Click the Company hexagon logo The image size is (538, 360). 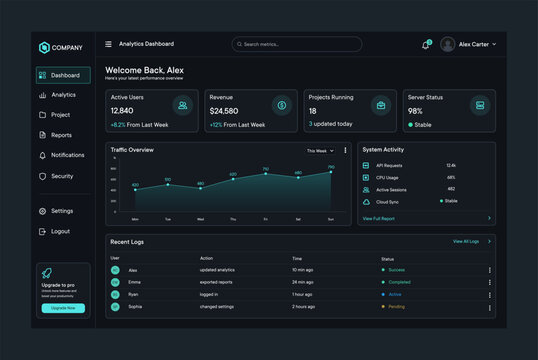(x=44, y=48)
